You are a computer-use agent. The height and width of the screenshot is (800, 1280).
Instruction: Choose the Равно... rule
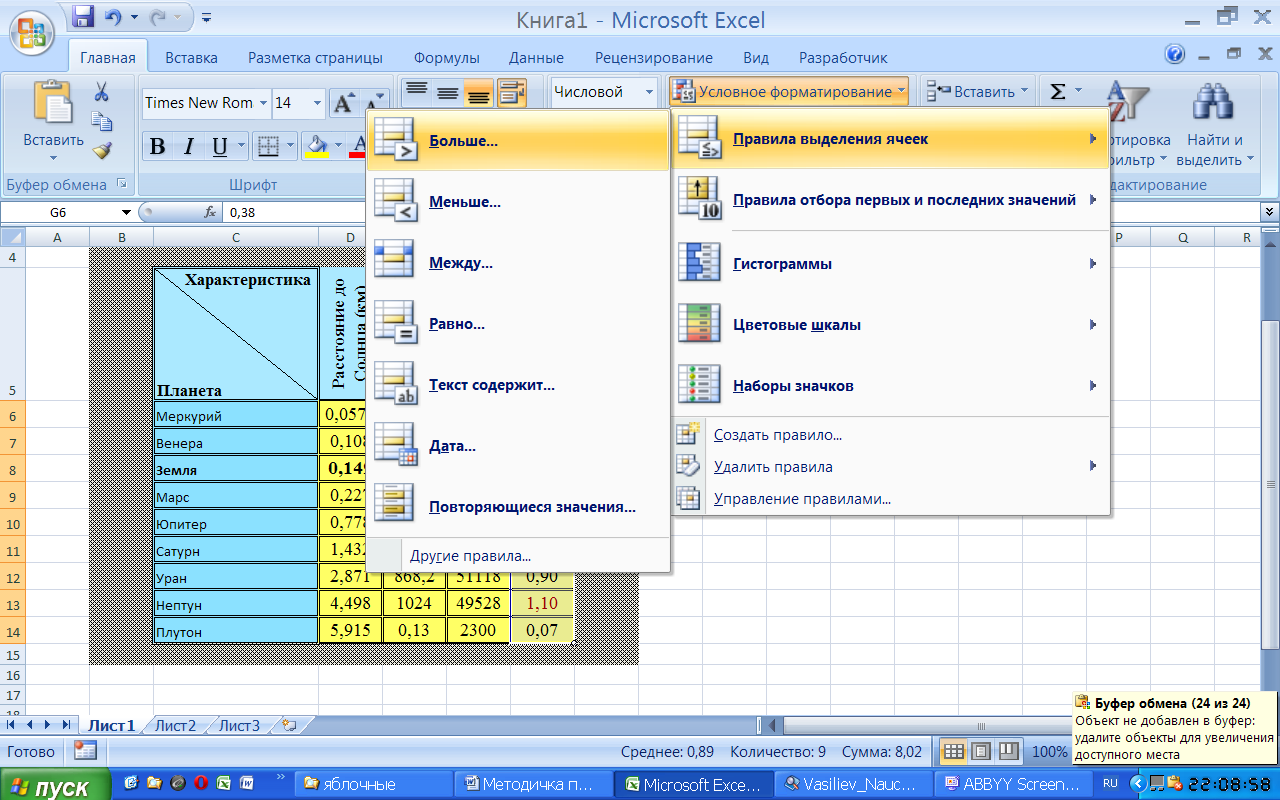point(517,324)
